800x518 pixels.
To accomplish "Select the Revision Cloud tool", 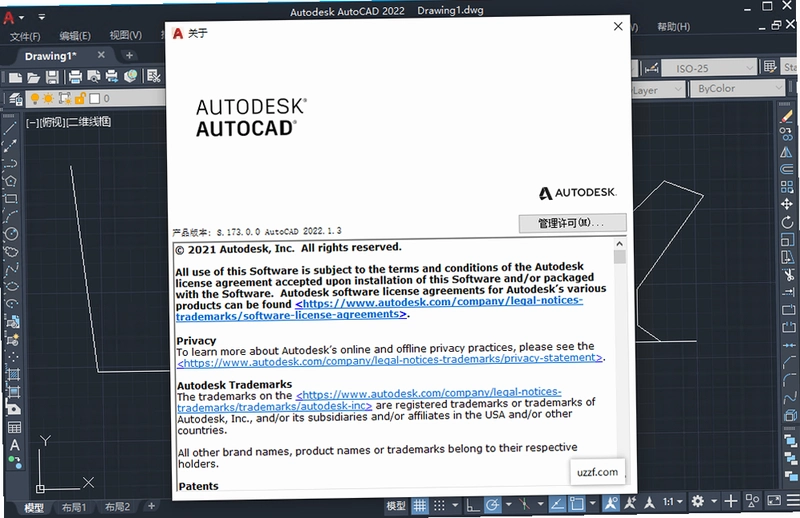I will coord(11,252).
